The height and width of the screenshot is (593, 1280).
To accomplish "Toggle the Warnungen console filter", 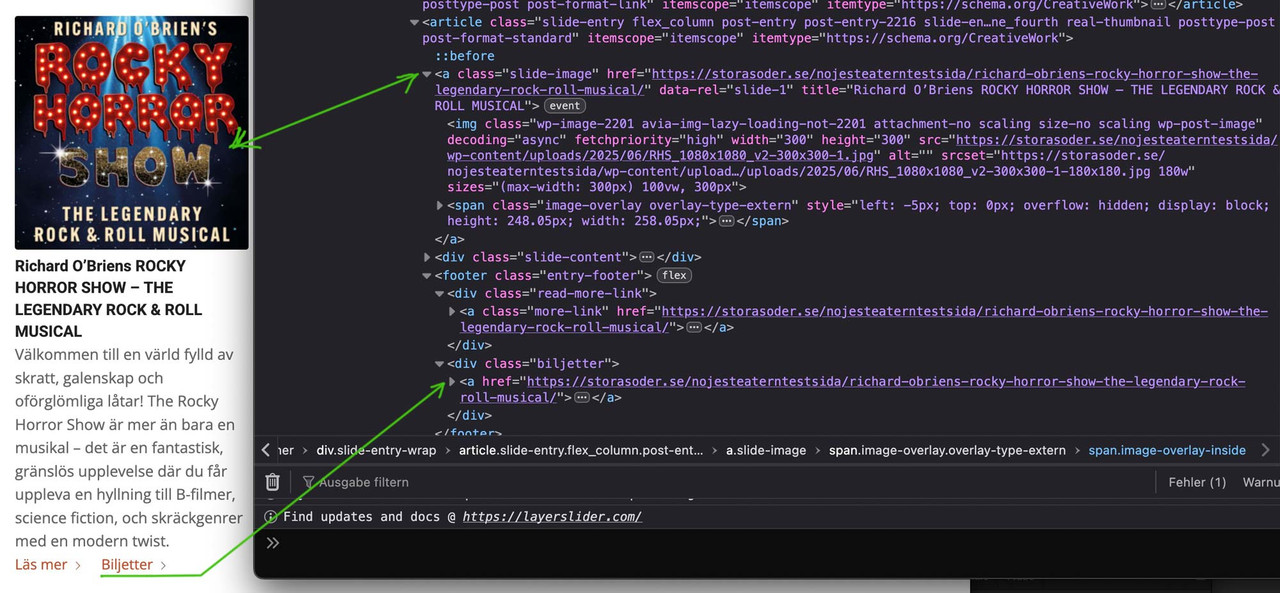I will (1261, 482).
